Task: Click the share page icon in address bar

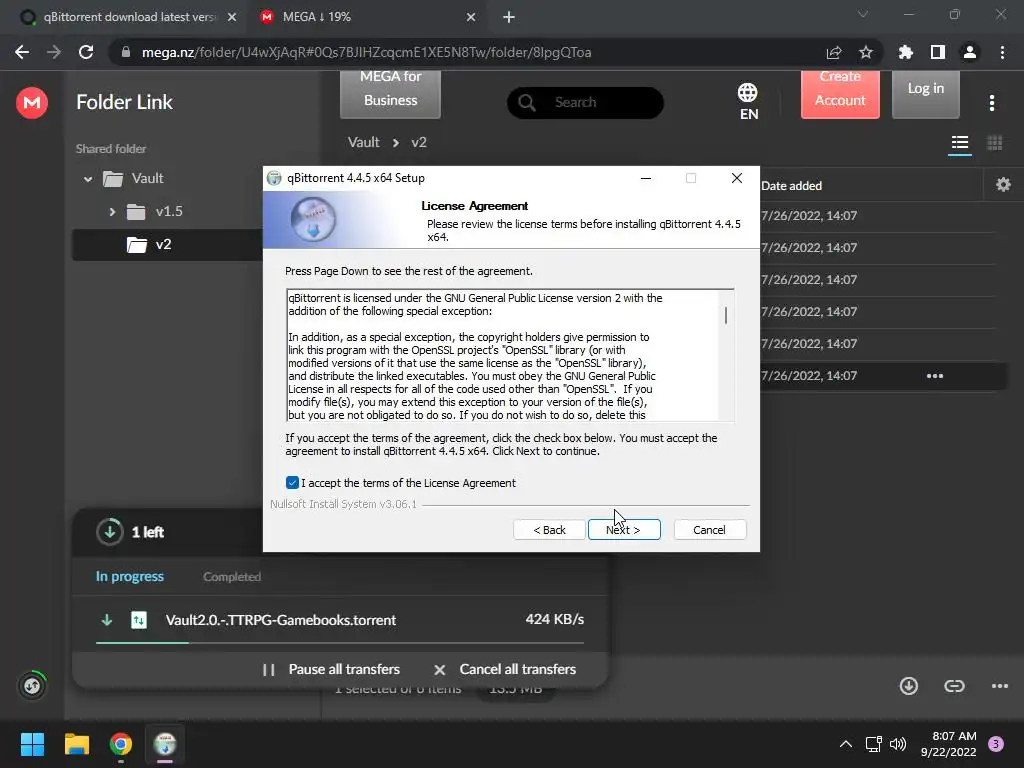Action: coord(834,52)
